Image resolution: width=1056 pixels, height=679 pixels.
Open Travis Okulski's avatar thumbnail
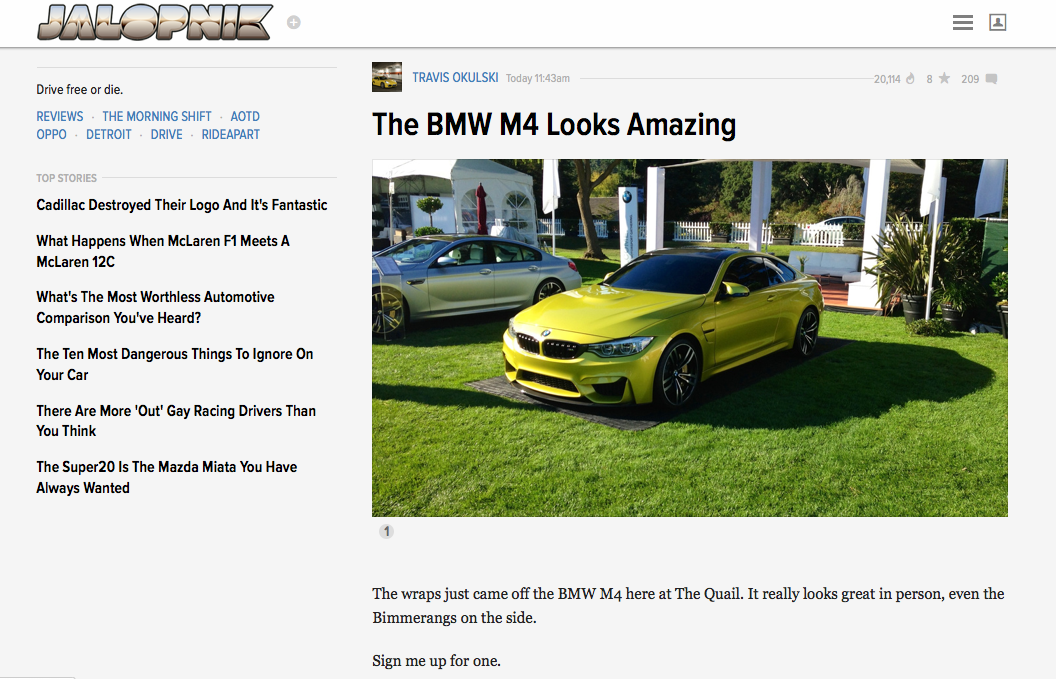pos(387,77)
